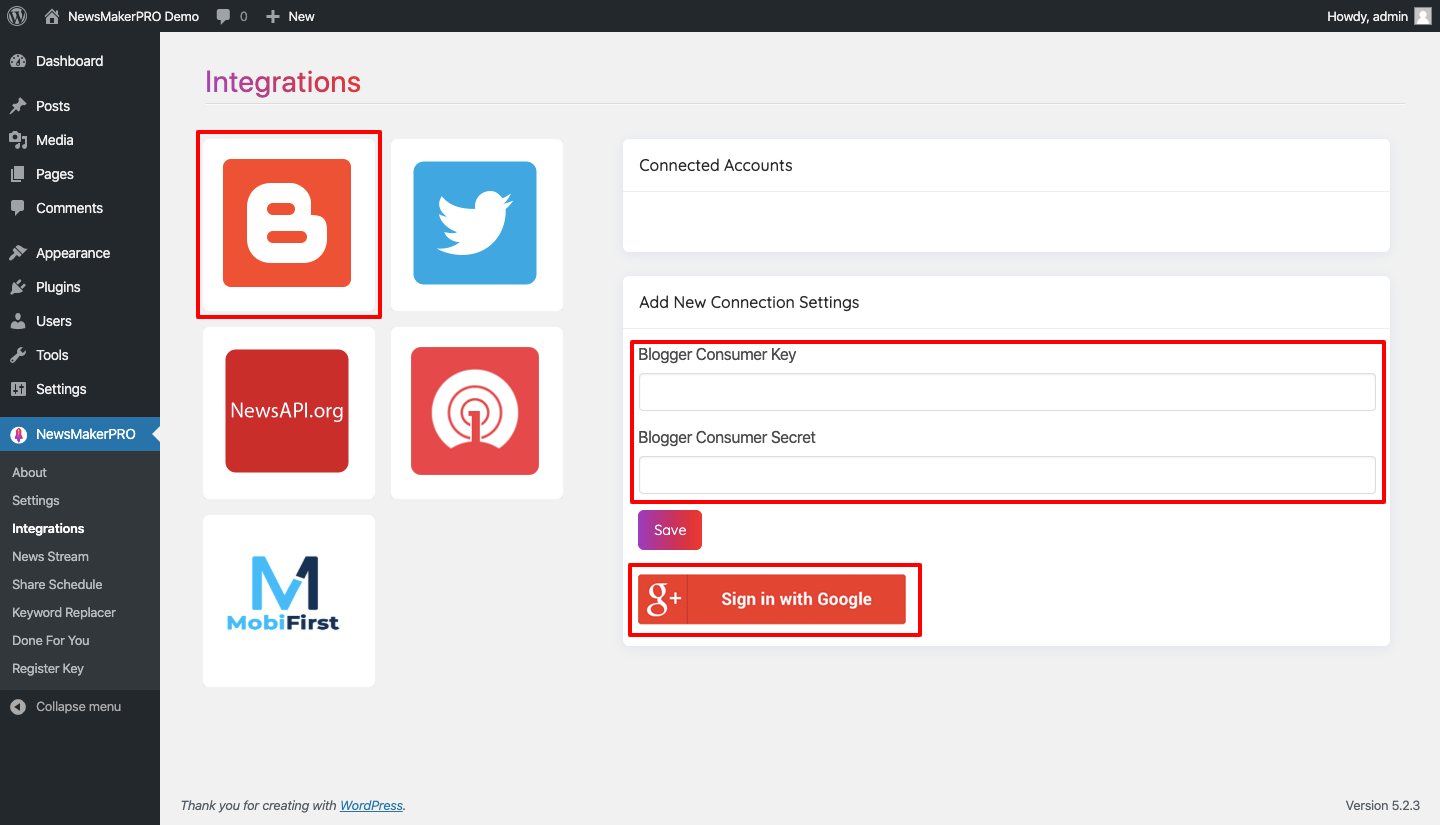Click the Pages icon in sidebar

click(18, 174)
